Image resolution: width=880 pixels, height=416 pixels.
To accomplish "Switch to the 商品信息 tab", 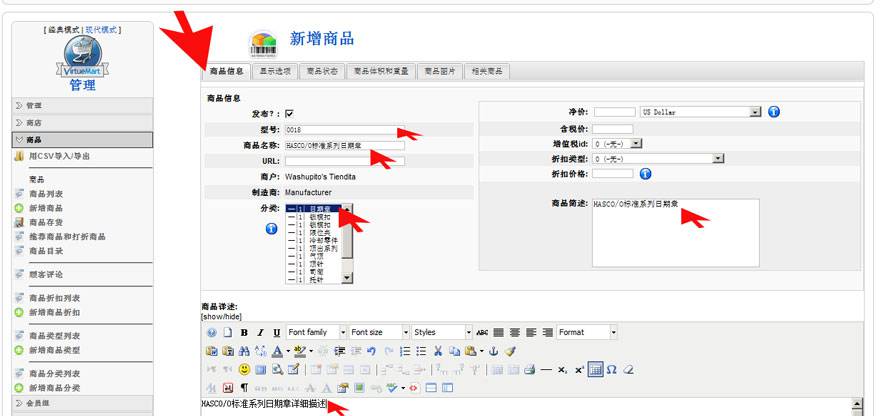I will click(x=226, y=71).
